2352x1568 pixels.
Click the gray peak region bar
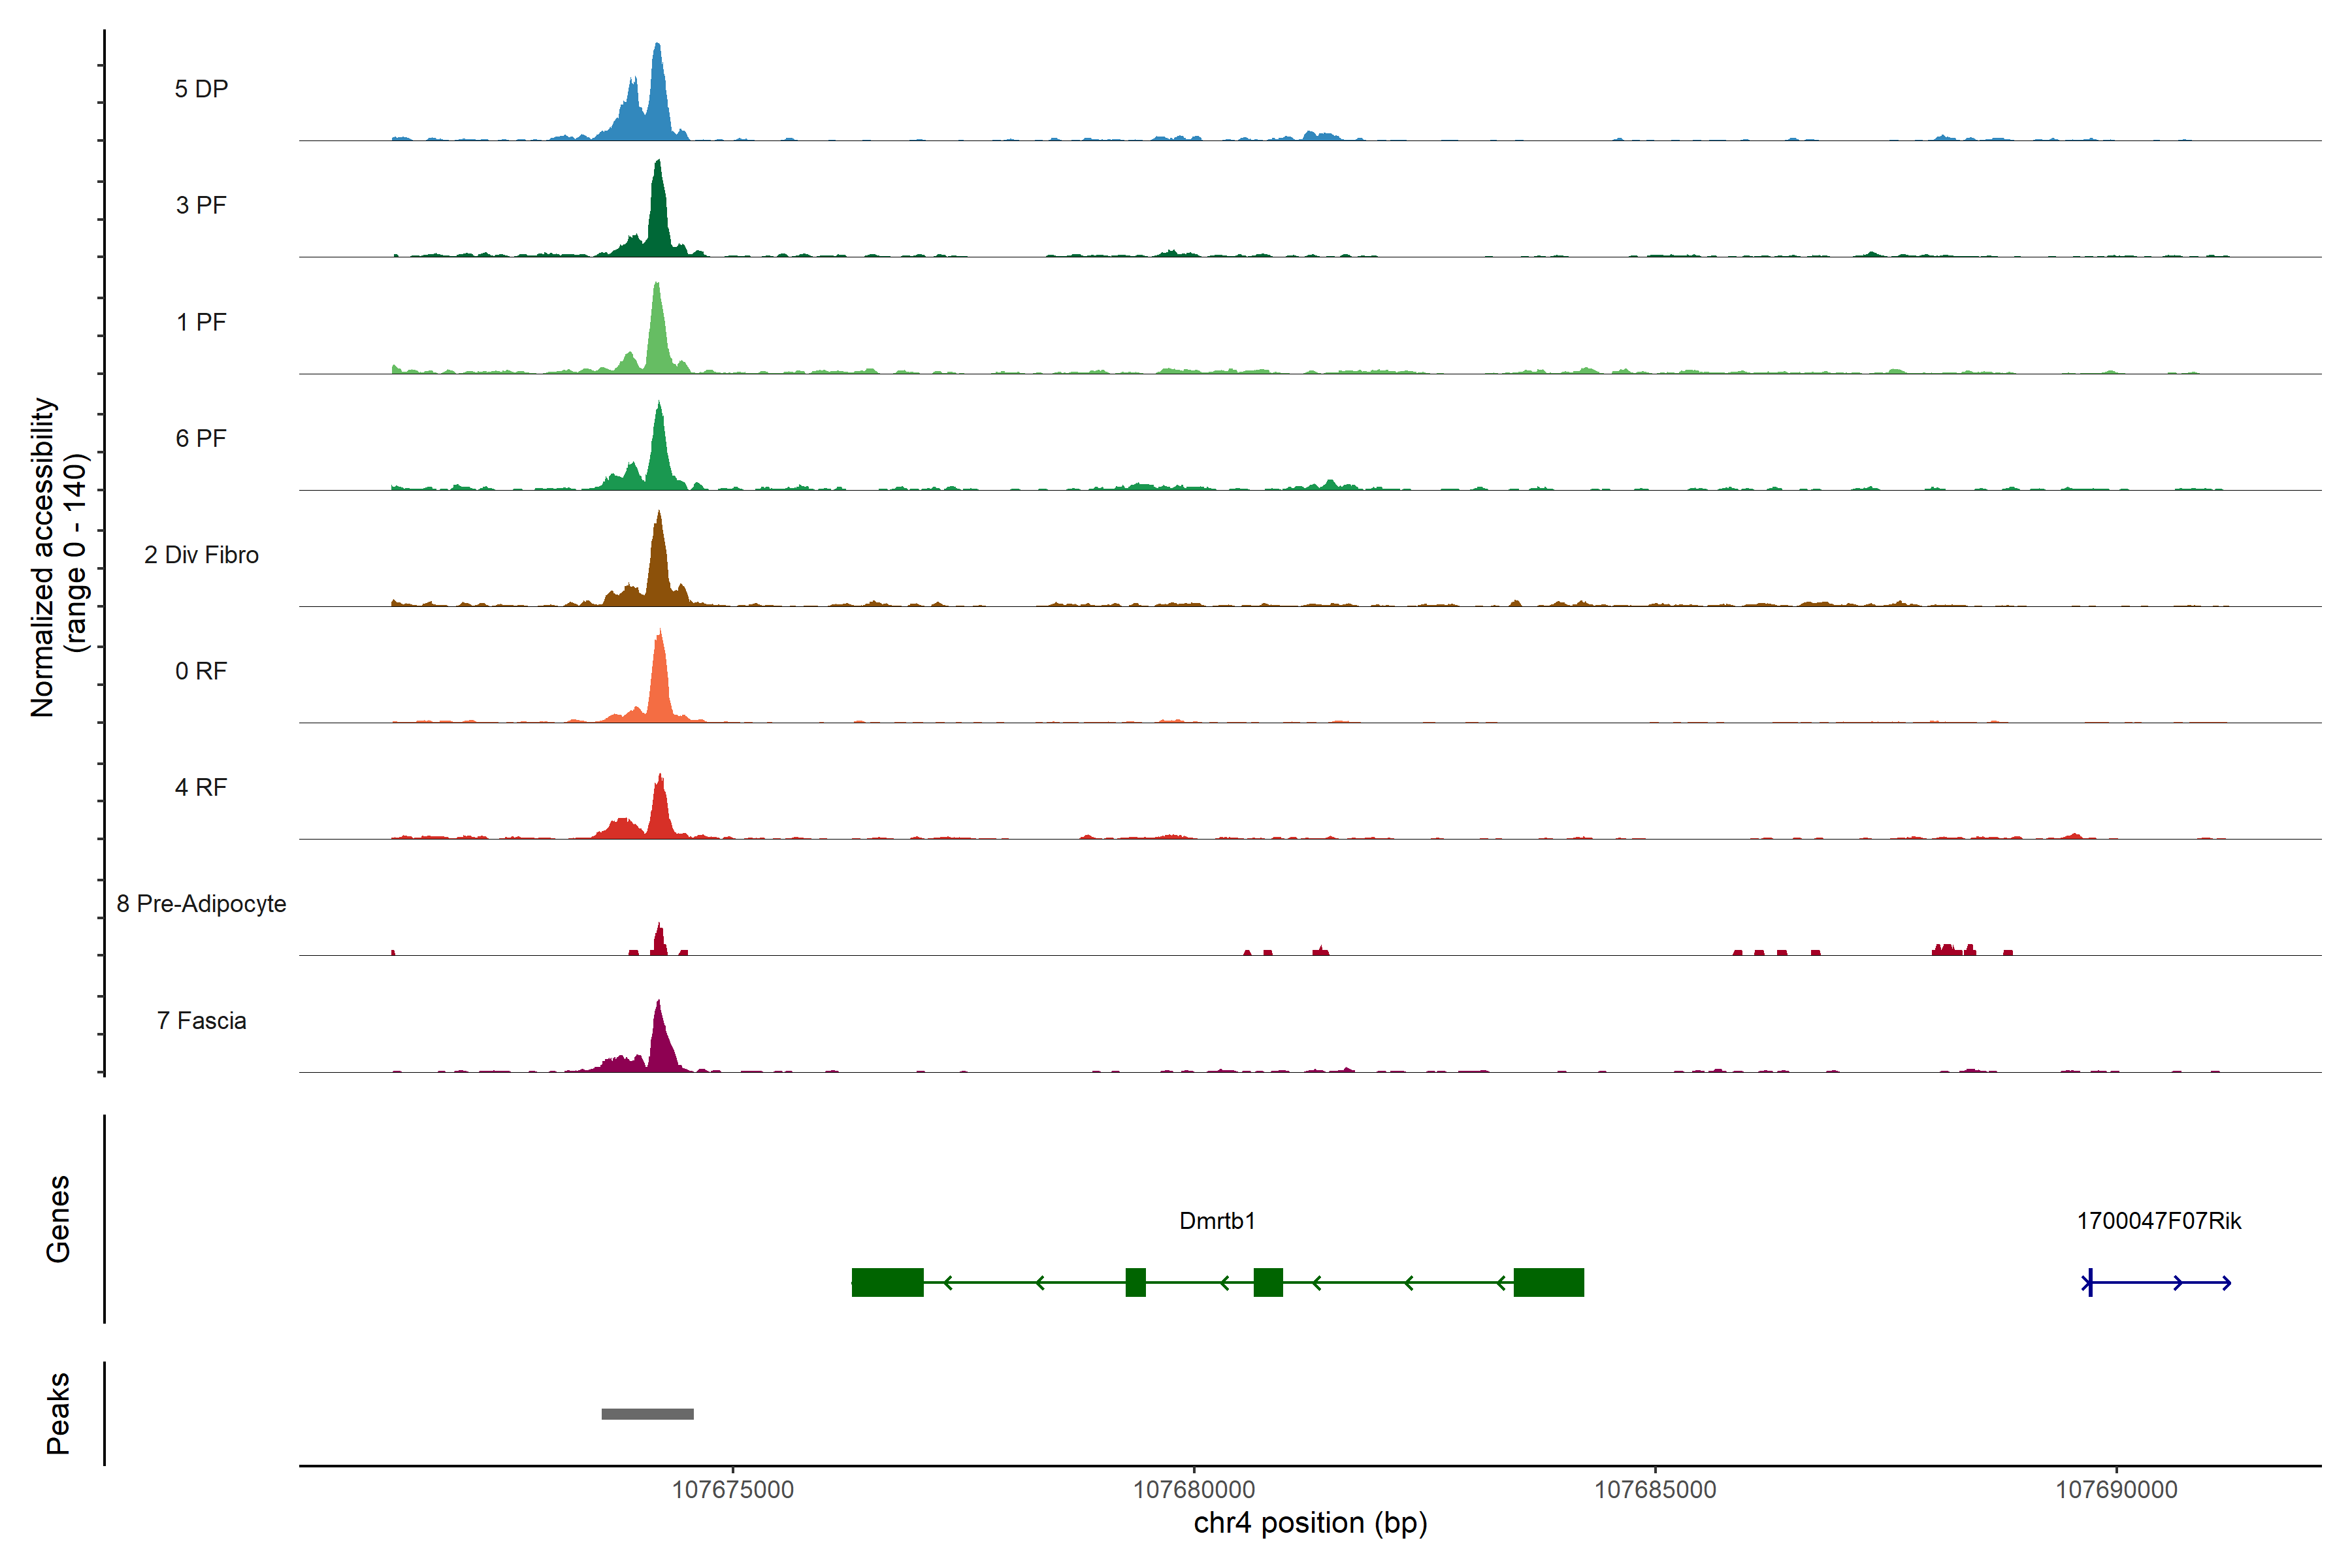click(x=647, y=1413)
